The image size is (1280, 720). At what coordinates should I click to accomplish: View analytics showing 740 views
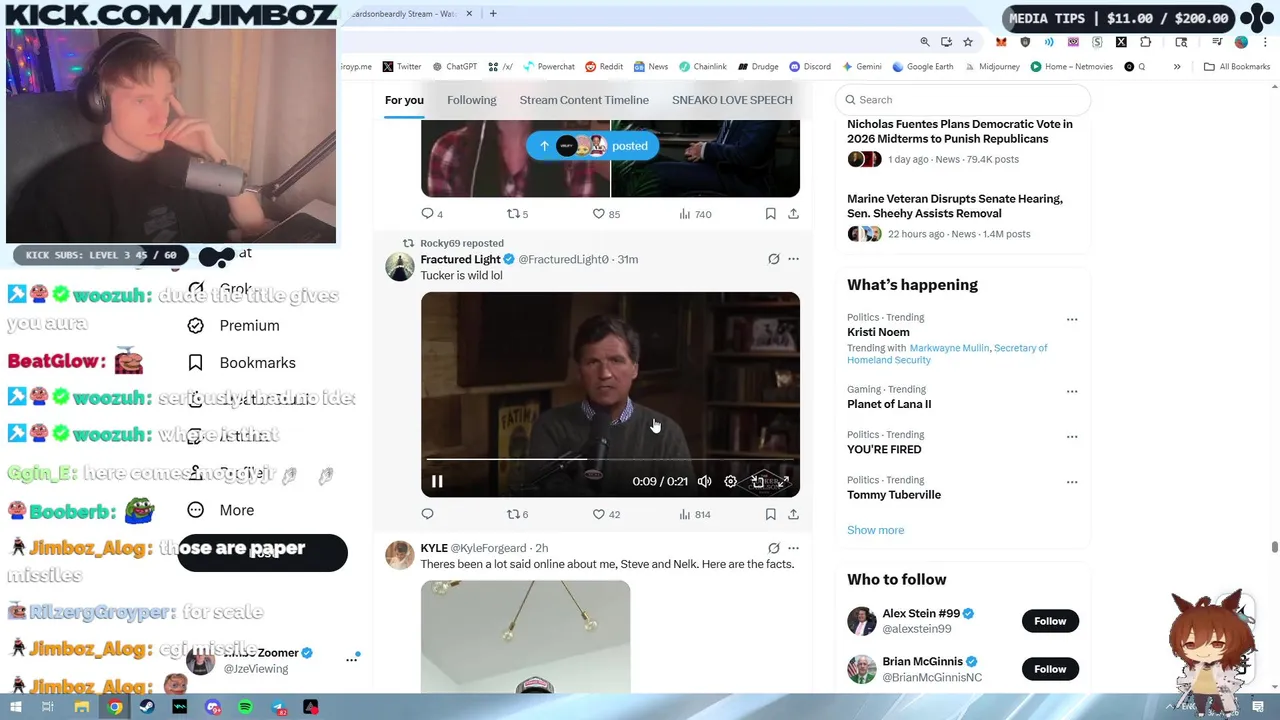[x=694, y=214]
